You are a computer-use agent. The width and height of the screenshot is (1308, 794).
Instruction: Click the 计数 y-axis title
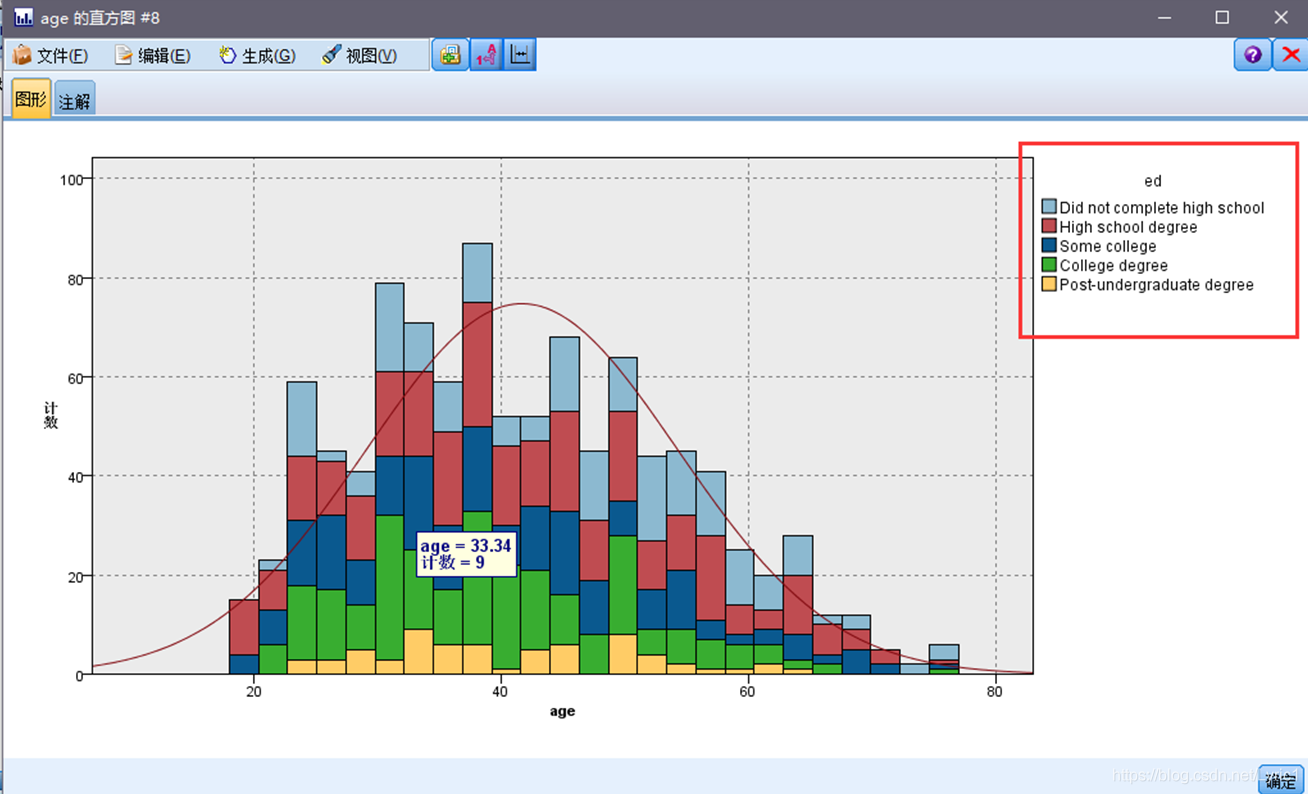point(50,415)
